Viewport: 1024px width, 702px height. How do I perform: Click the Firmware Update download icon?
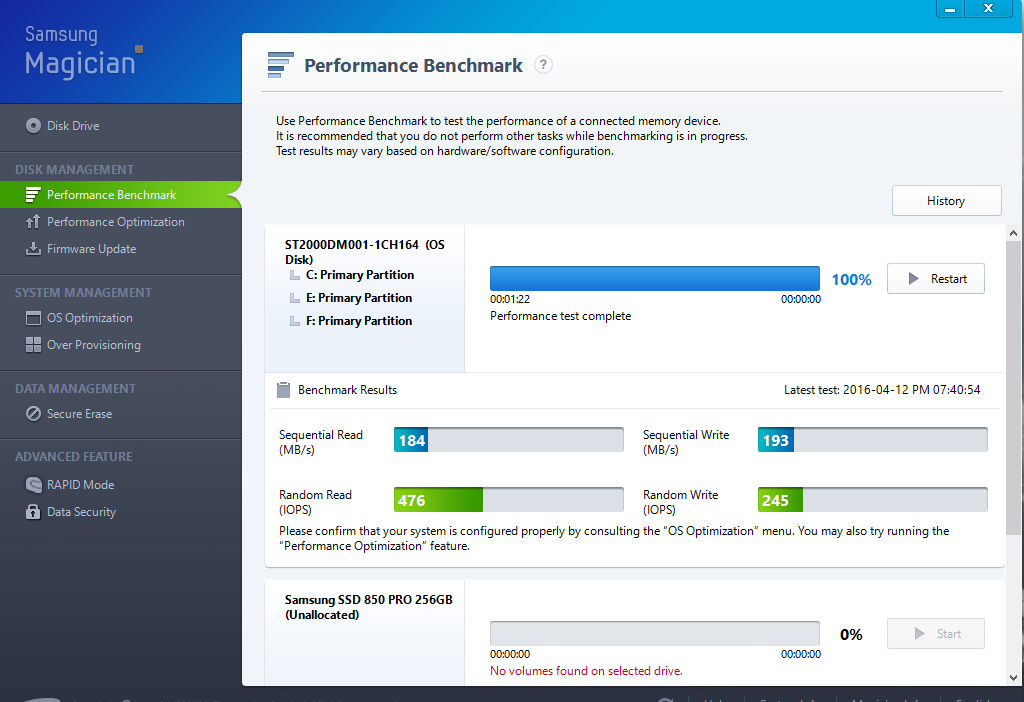tap(33, 249)
